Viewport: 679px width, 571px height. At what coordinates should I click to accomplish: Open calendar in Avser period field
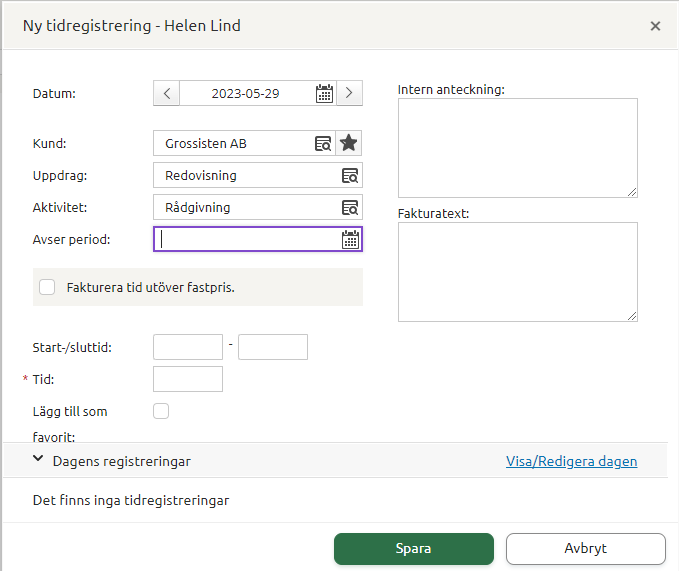pyautogui.click(x=350, y=239)
